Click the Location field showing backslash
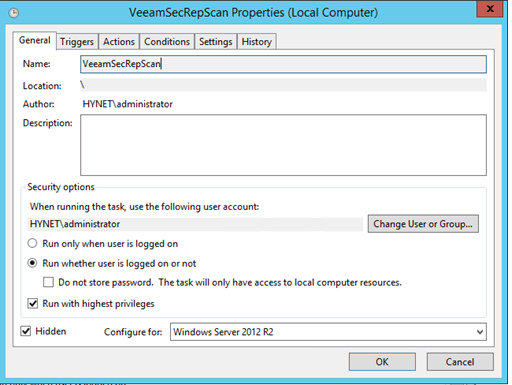 tap(283, 85)
